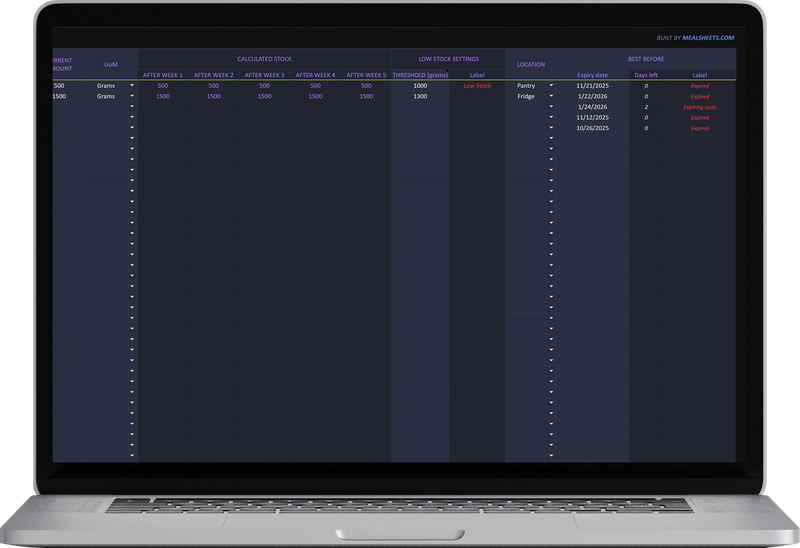
Task: Select the Label subheader under Best Before
Action: point(699,75)
